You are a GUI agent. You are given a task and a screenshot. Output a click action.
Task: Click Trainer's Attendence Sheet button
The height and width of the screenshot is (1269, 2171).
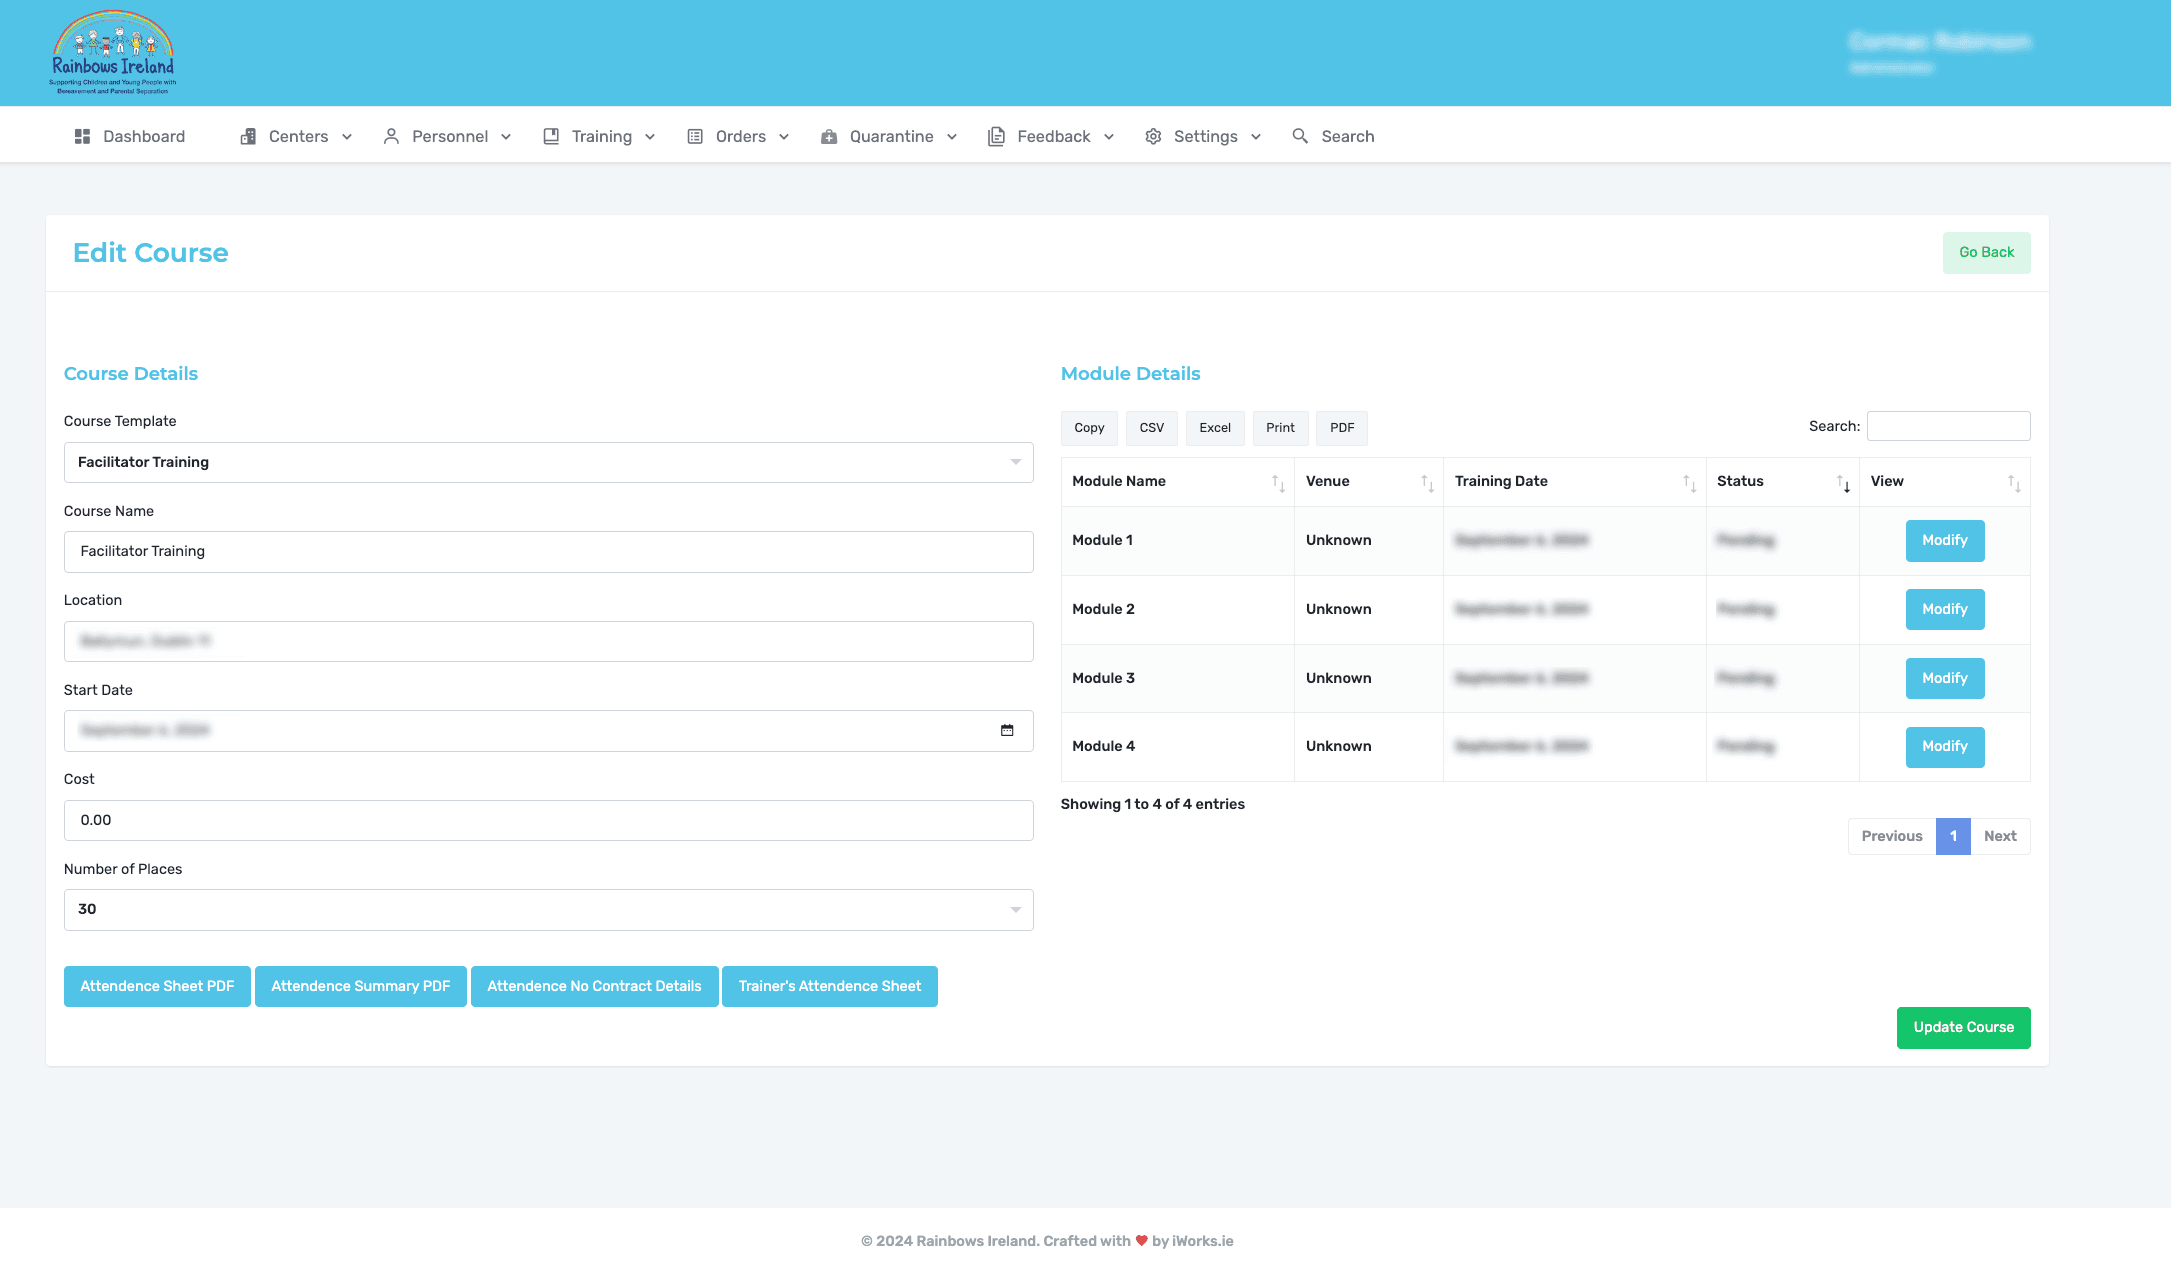(830, 986)
